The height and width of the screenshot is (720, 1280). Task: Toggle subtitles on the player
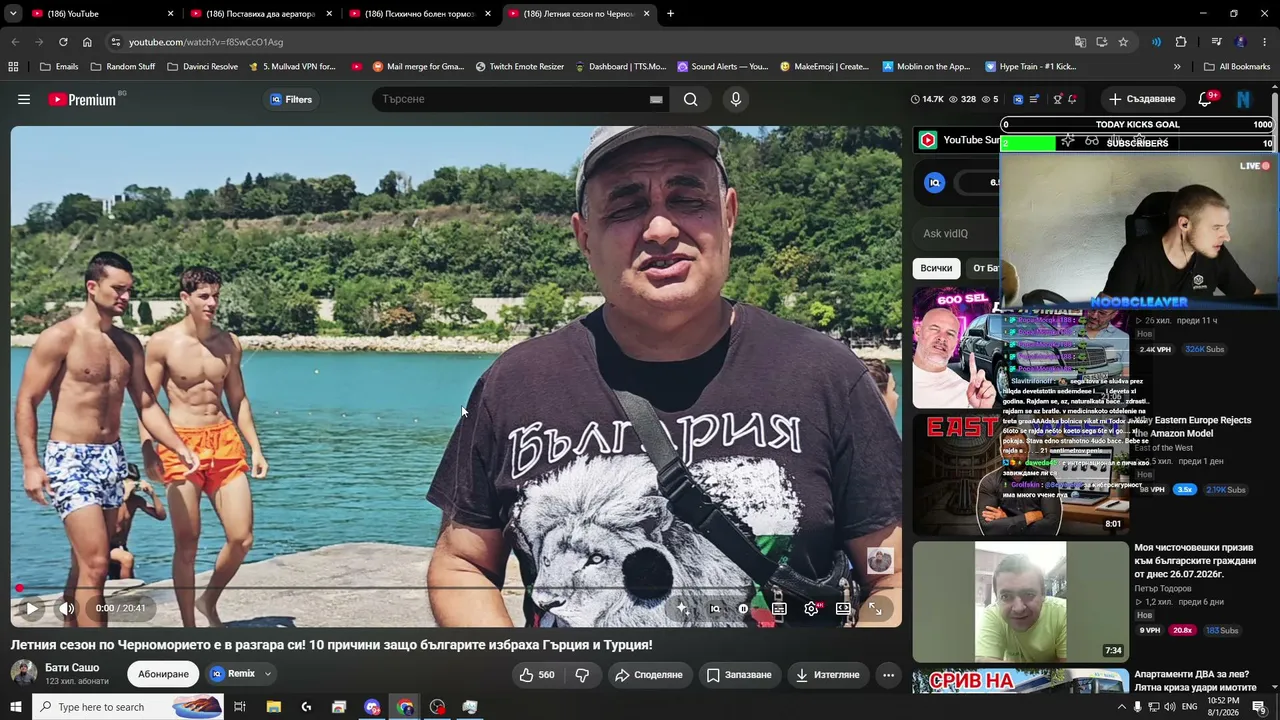[x=779, y=608]
